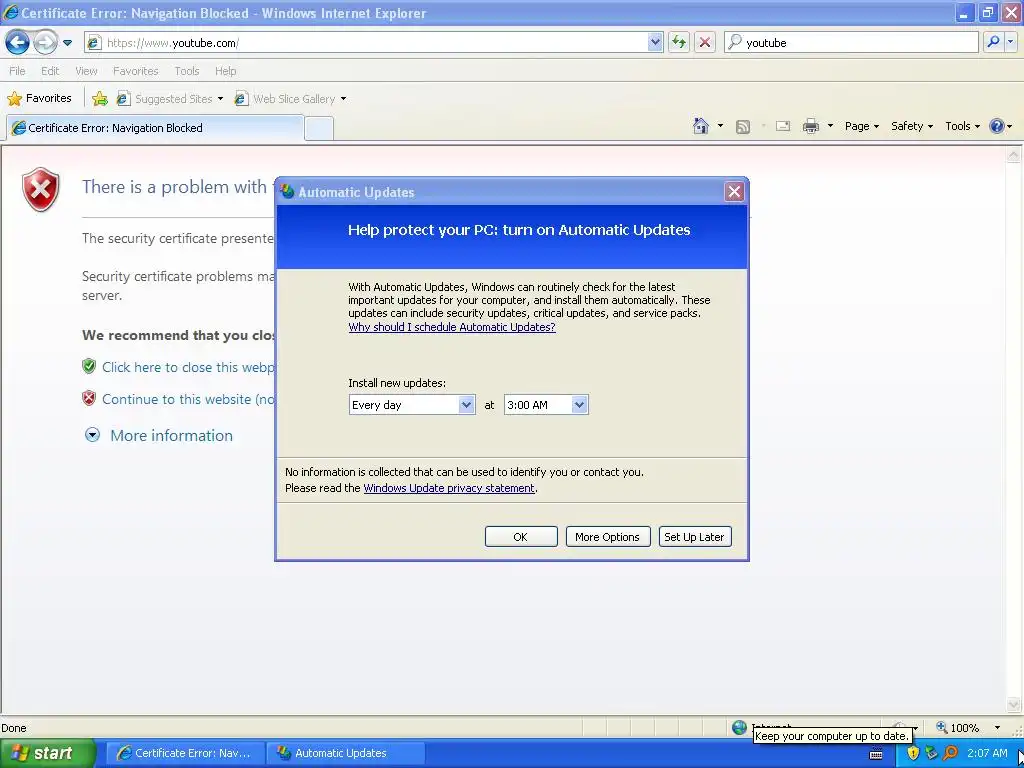Click the RSS Feeds icon

(743, 127)
